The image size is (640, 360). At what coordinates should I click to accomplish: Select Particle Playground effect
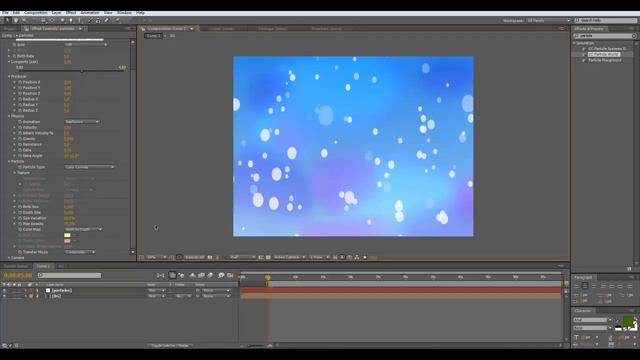pos(605,60)
